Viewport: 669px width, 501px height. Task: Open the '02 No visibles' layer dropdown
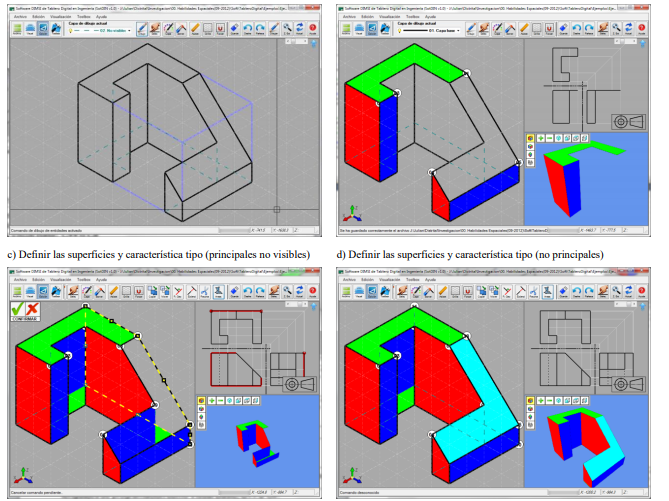pos(131,31)
